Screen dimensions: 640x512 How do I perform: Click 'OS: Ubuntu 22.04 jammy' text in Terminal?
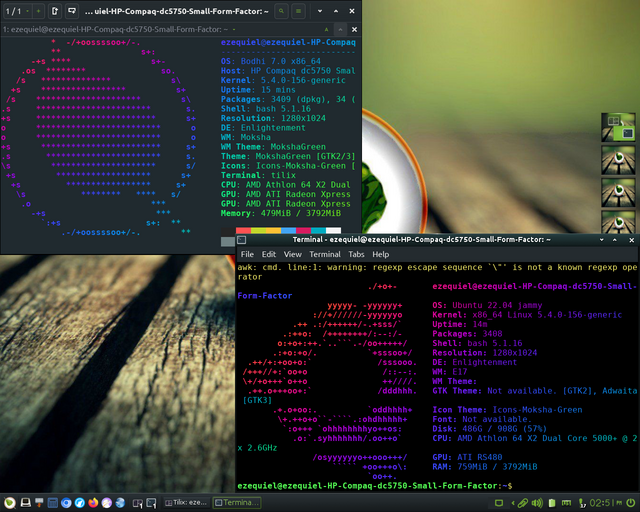487,305
